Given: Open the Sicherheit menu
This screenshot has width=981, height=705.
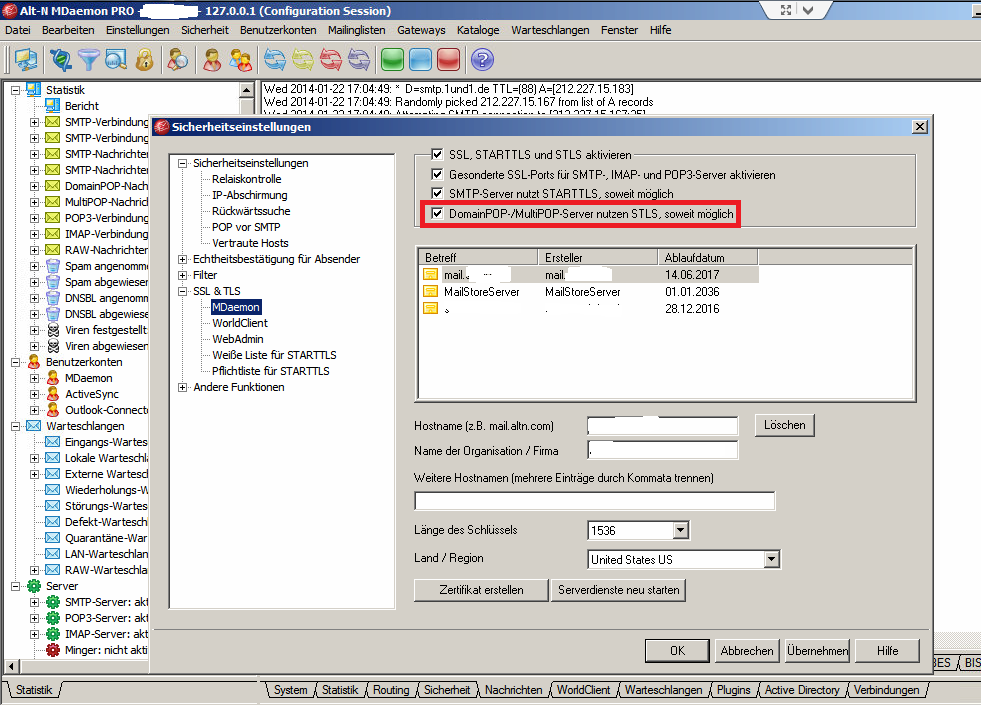Looking at the screenshot, I should pos(205,30).
